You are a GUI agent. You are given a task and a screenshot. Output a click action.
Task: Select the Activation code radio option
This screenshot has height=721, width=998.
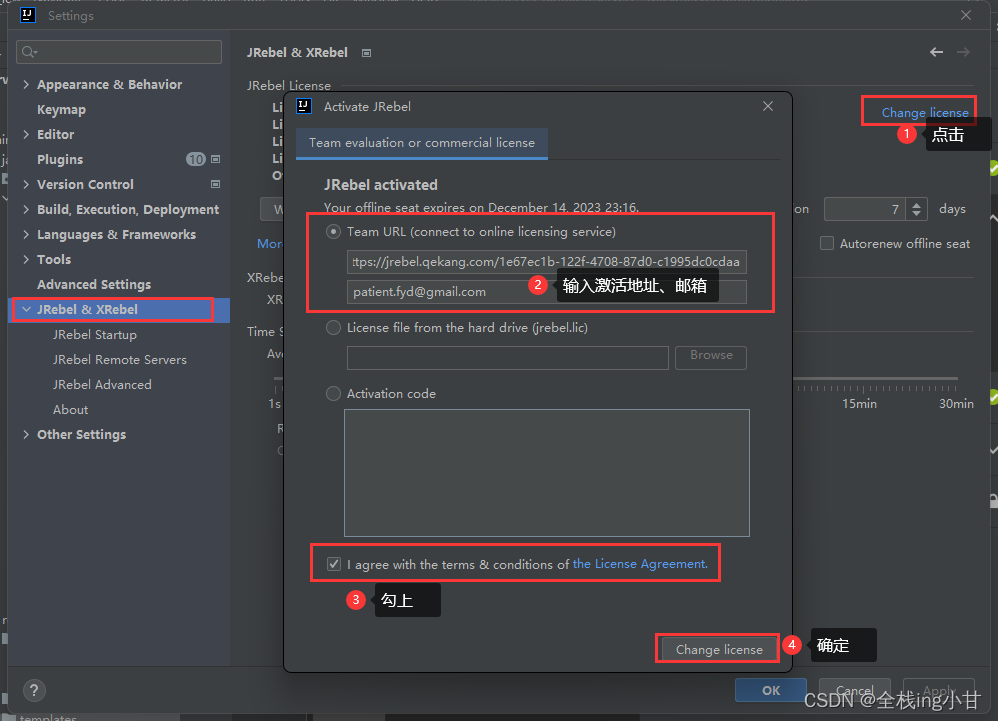click(x=333, y=393)
